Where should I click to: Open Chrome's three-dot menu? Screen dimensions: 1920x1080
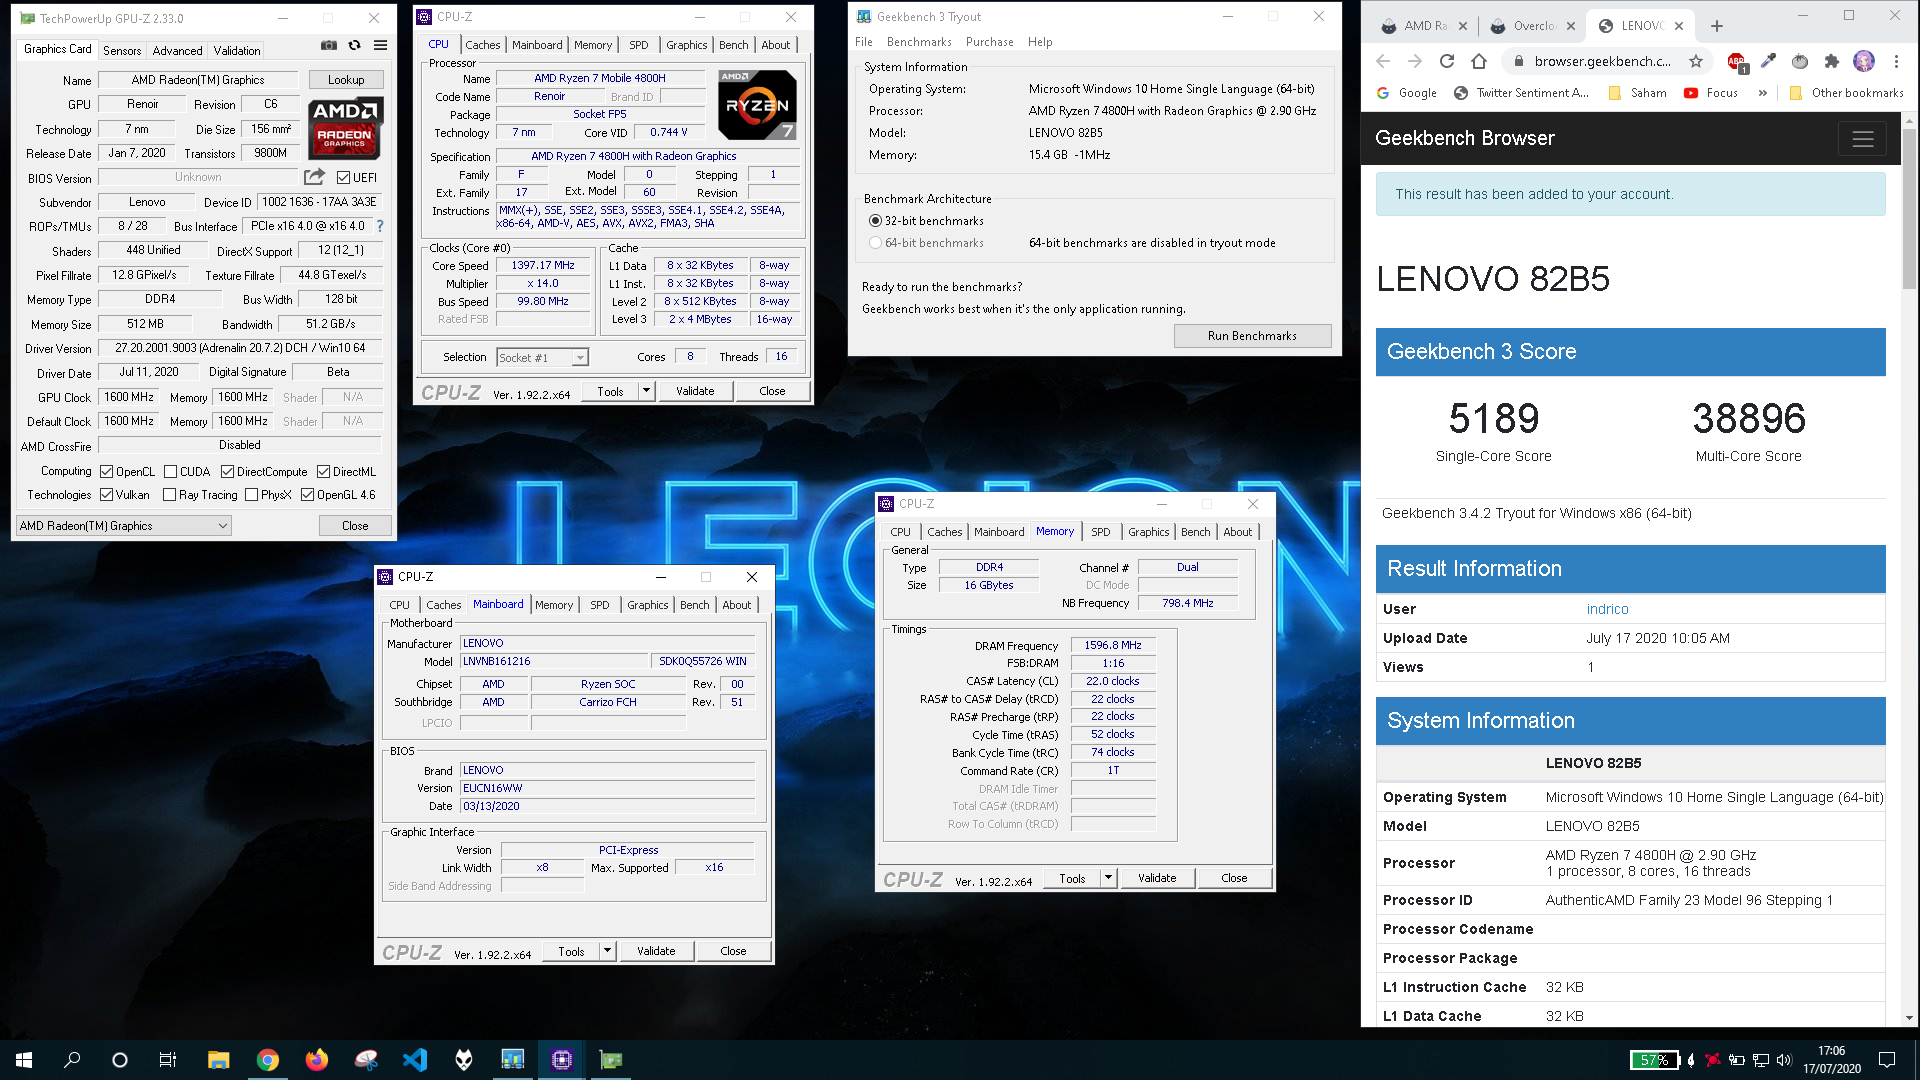(x=1896, y=61)
